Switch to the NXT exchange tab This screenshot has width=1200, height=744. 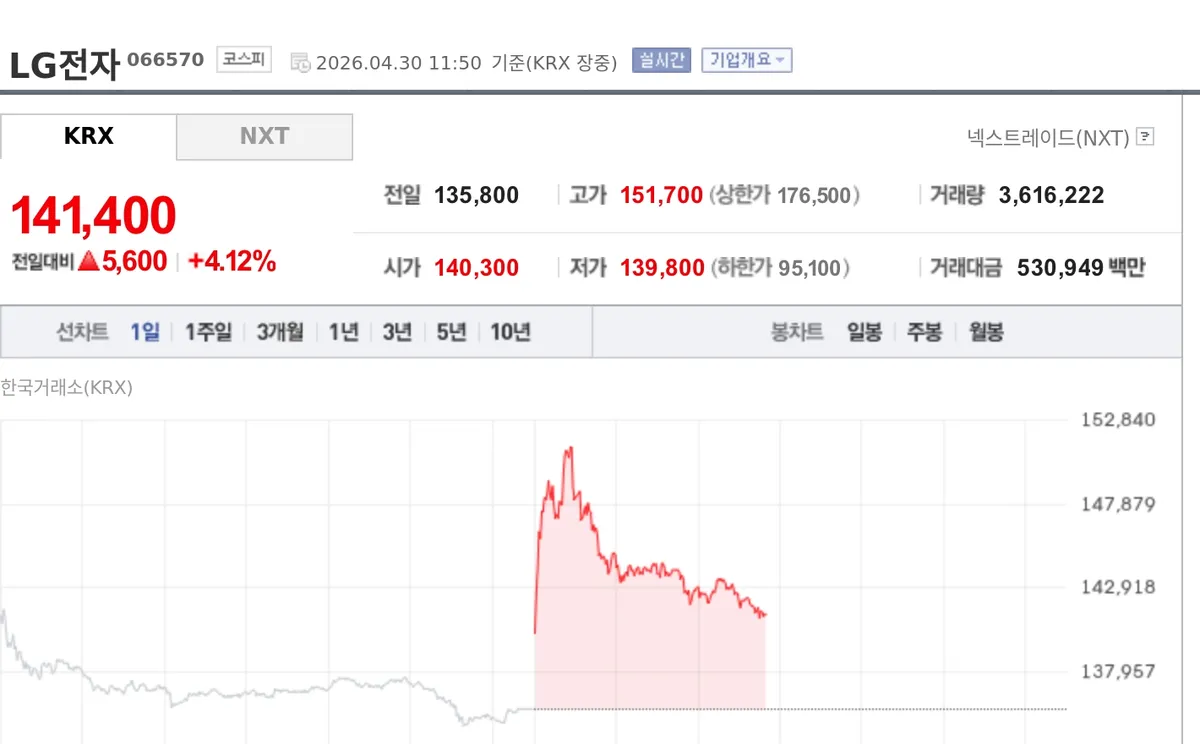264,136
